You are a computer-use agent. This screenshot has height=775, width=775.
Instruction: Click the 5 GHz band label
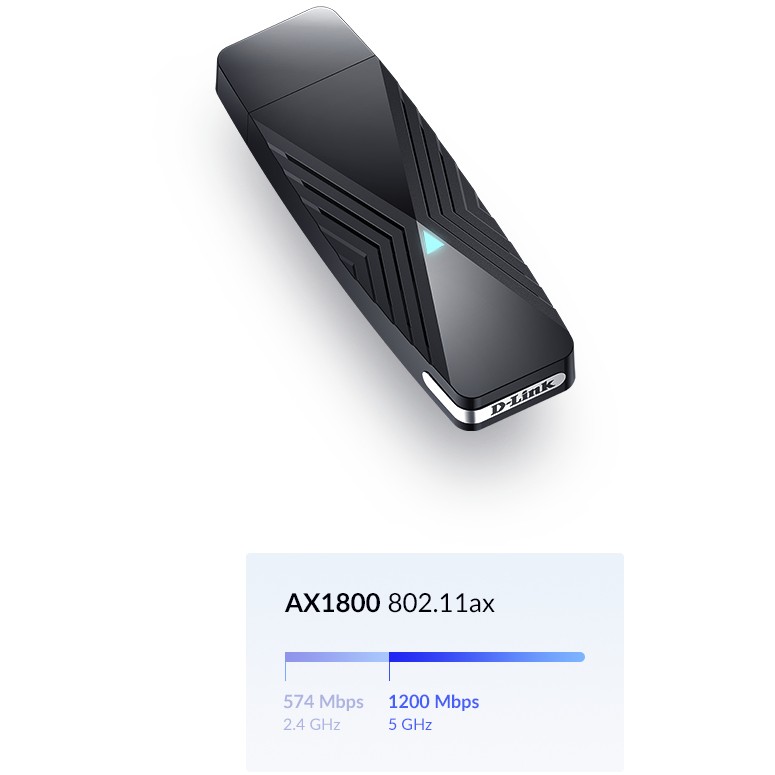pyautogui.click(x=410, y=724)
